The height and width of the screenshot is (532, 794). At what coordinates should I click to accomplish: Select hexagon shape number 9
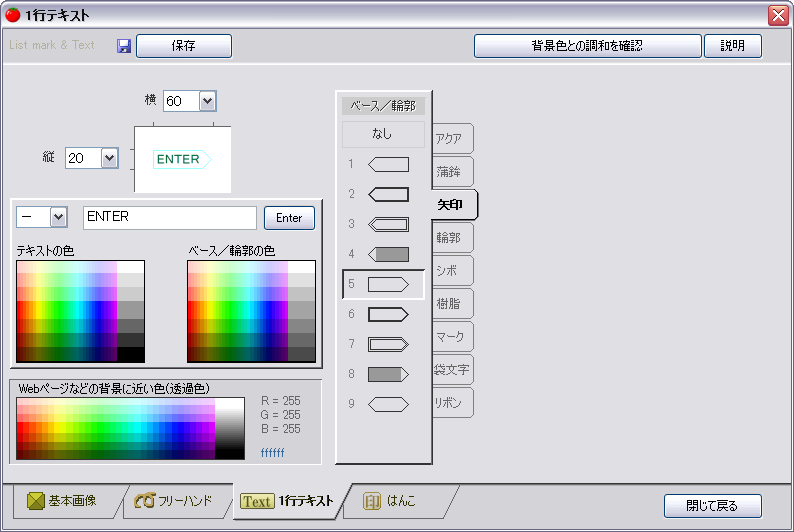(388, 404)
